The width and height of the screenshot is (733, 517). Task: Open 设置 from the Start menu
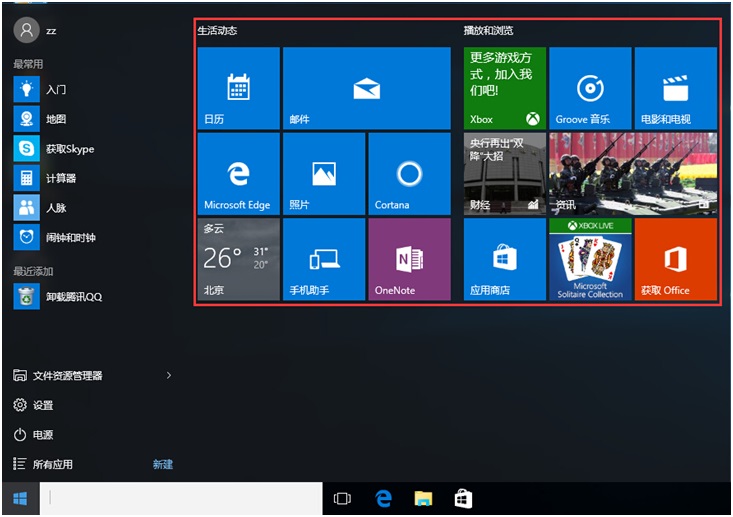(42, 406)
